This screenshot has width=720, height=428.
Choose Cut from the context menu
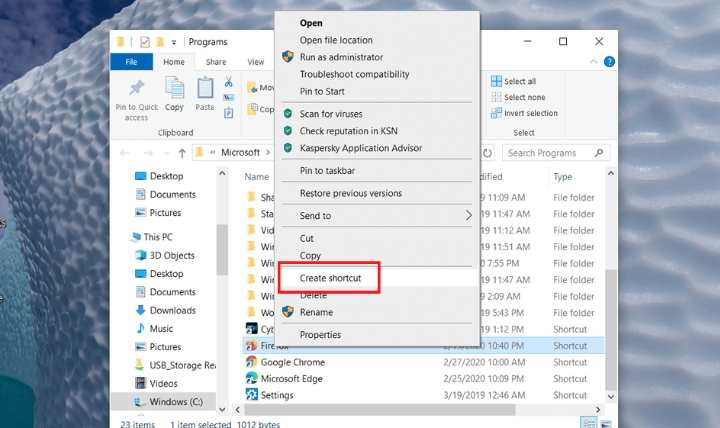click(x=306, y=238)
